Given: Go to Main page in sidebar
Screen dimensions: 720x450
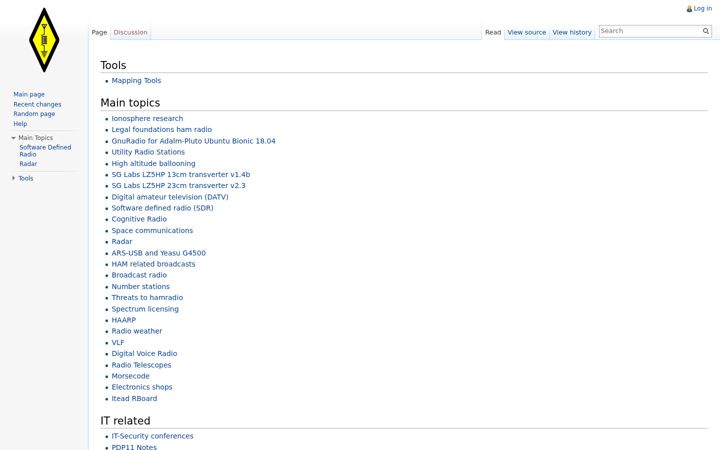Looking at the screenshot, I should pyautogui.click(x=29, y=95).
